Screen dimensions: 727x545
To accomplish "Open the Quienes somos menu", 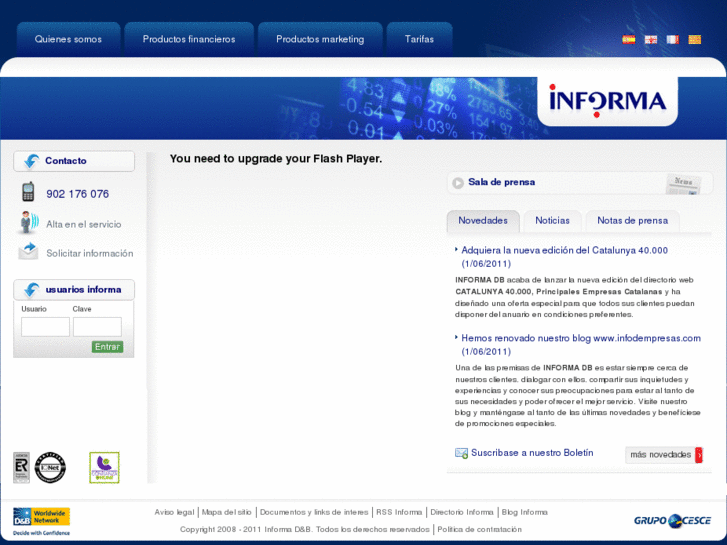I will click(x=68, y=39).
